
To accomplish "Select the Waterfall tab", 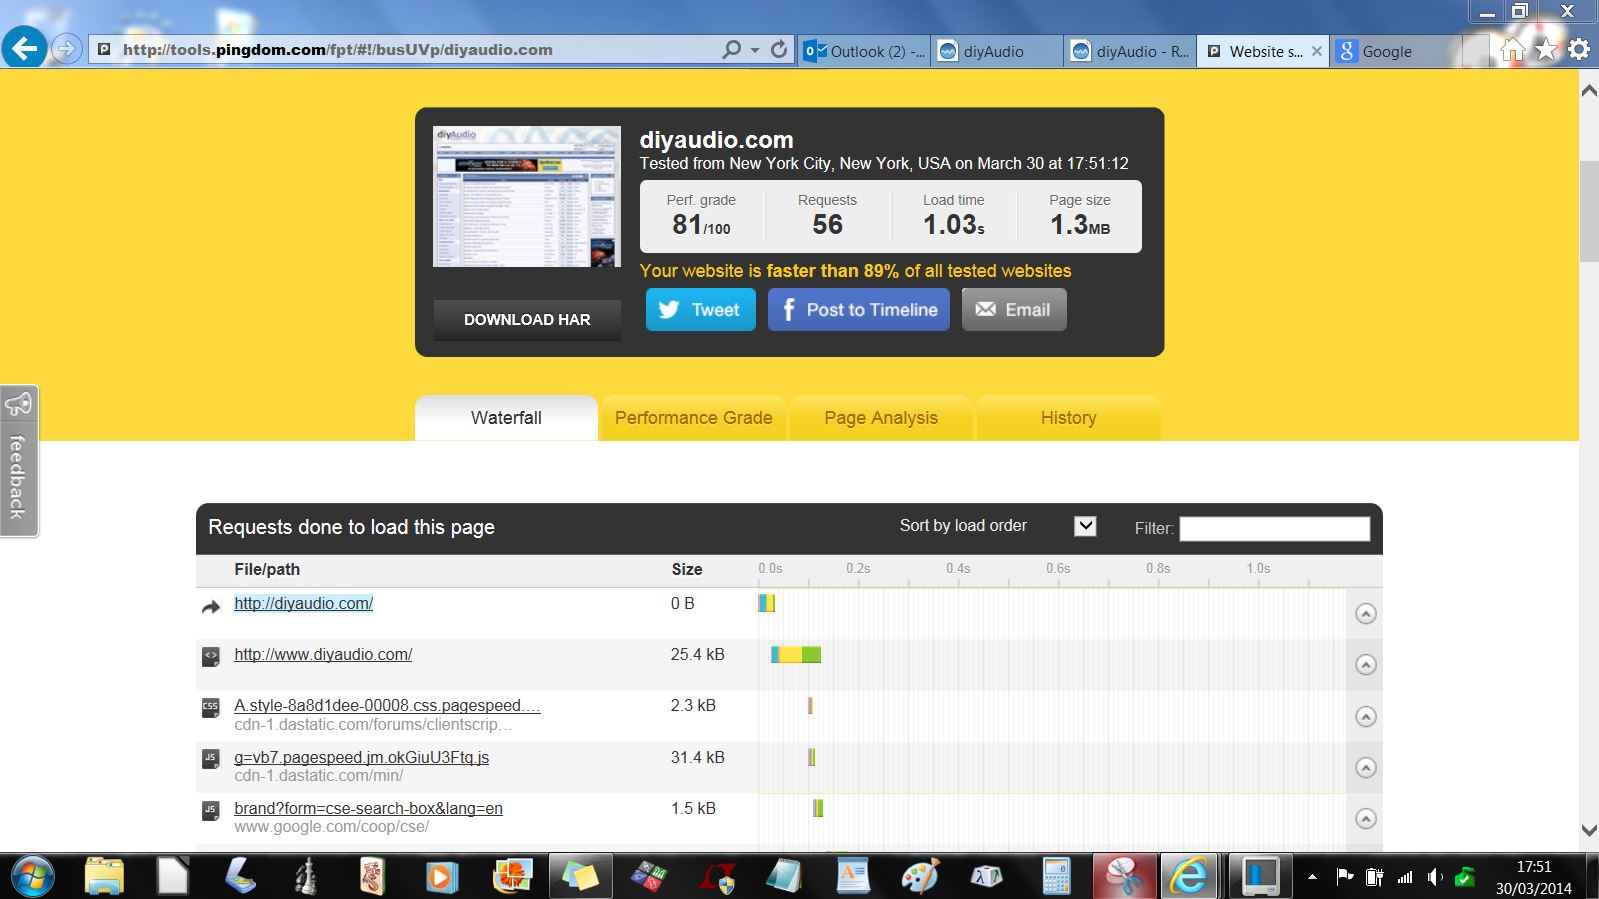I will (506, 418).
